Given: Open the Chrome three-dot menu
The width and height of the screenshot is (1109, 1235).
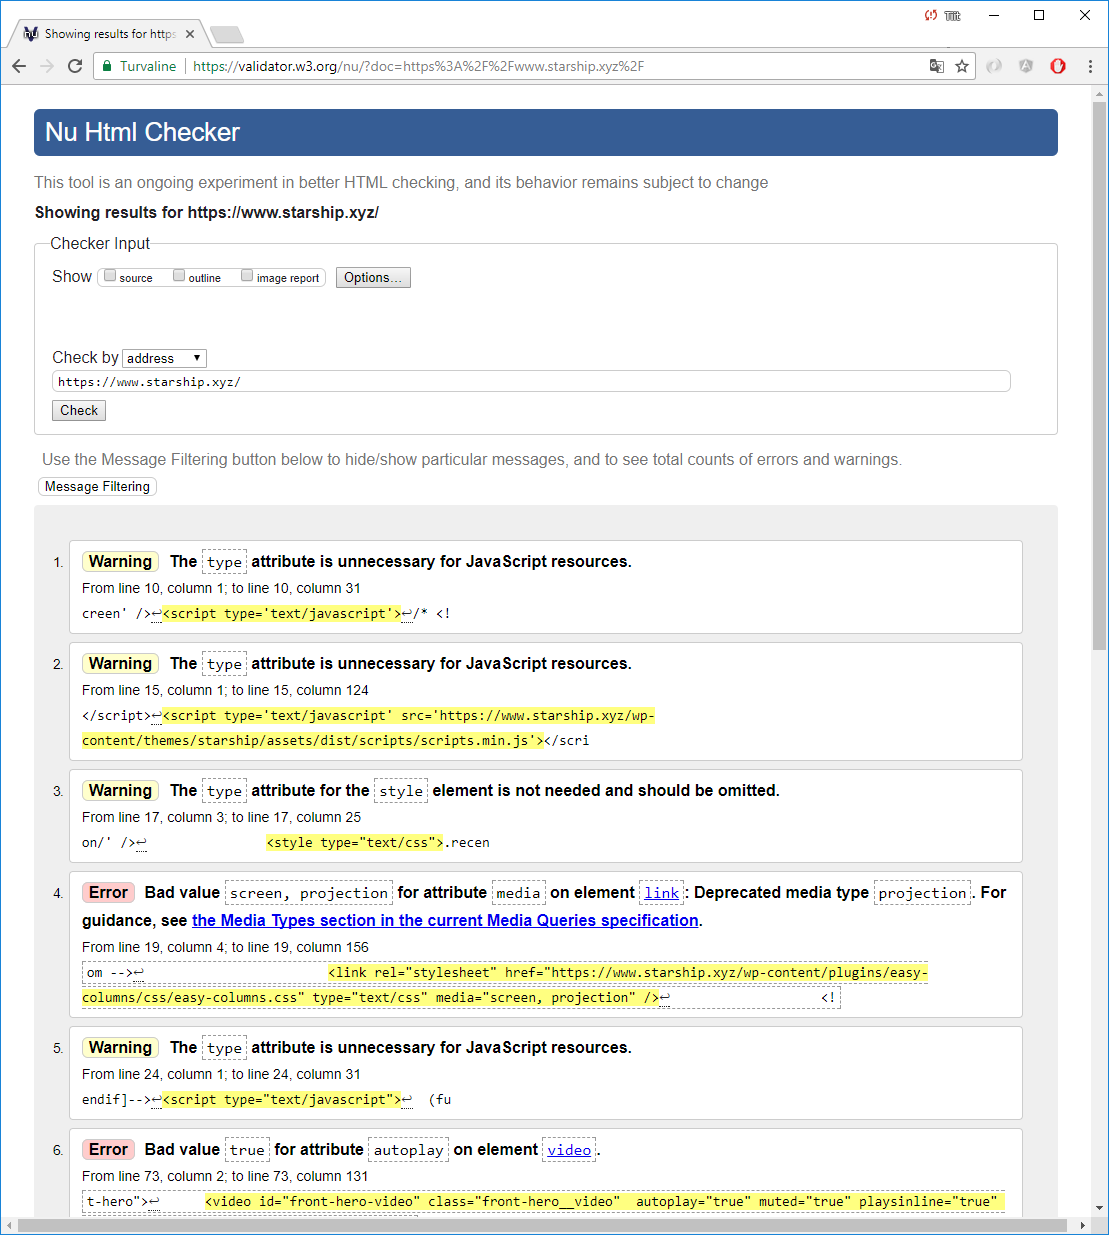Looking at the screenshot, I should coord(1090,66).
